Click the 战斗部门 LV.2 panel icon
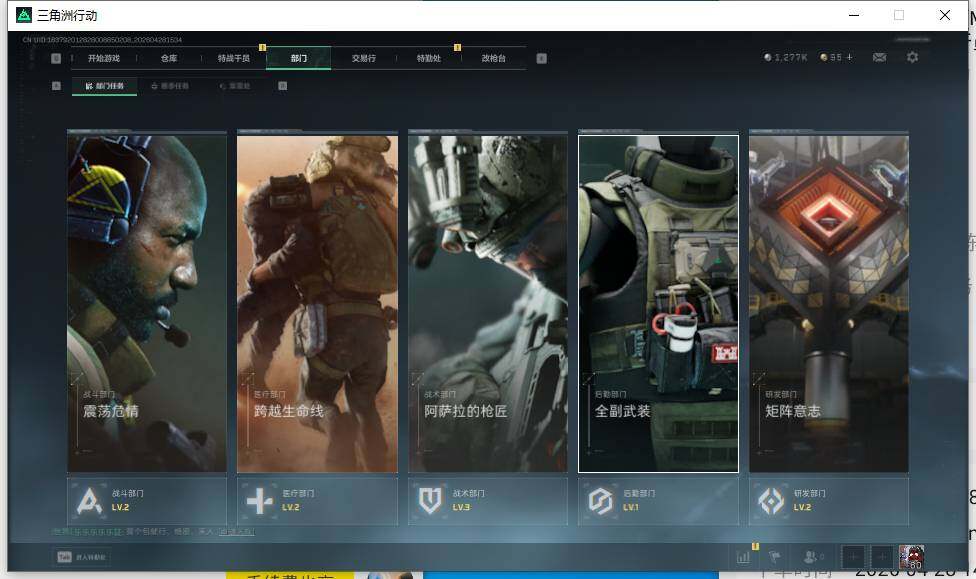Viewport: 976px width, 579px height. tap(89, 501)
